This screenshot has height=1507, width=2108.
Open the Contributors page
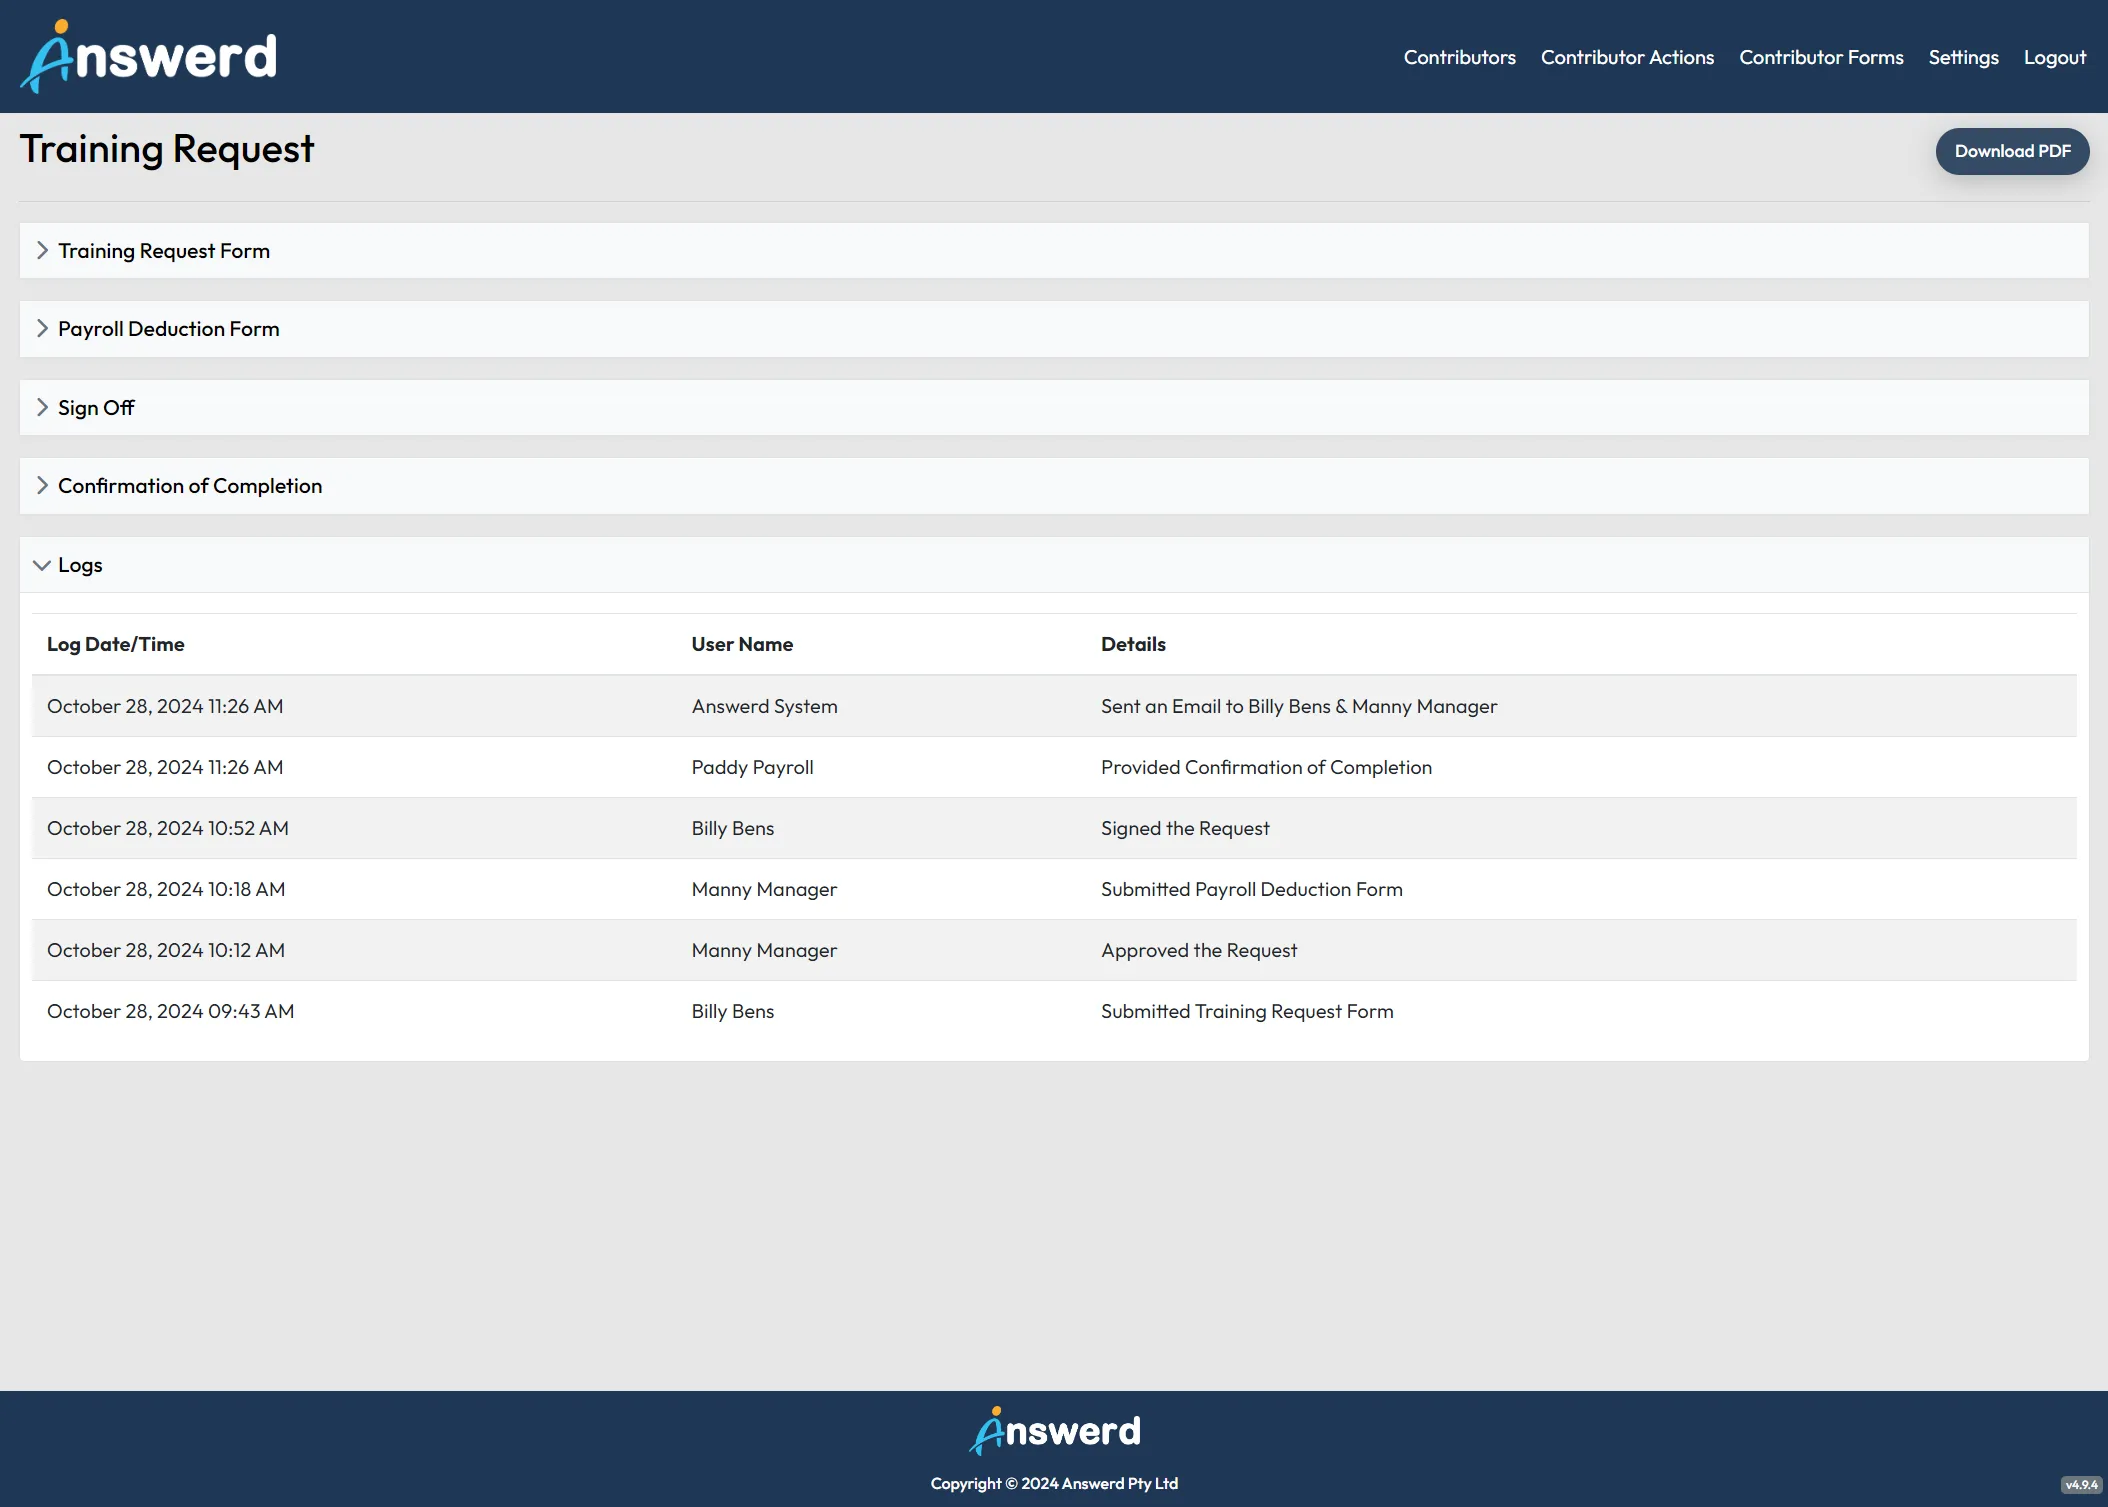[1459, 57]
